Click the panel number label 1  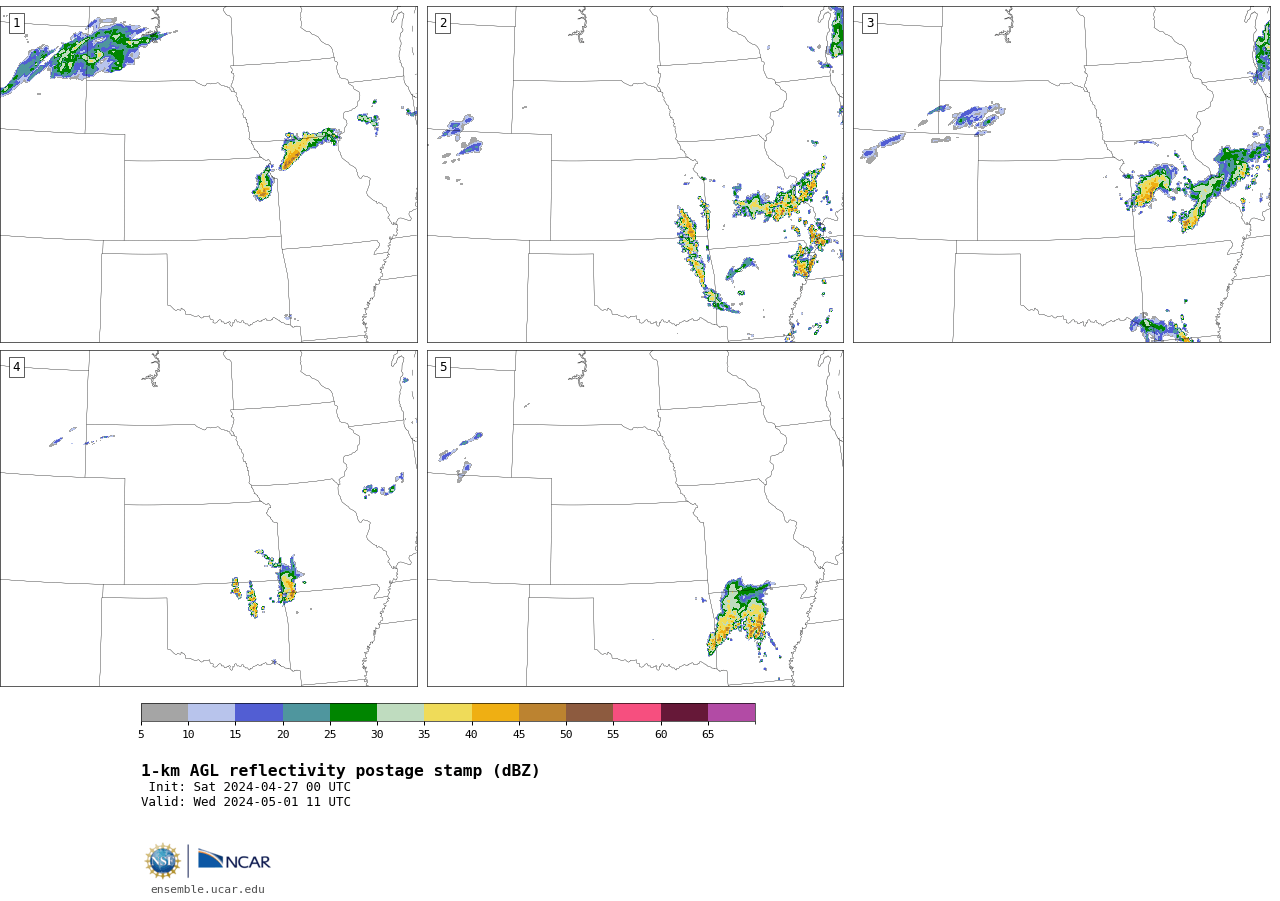point(16,23)
